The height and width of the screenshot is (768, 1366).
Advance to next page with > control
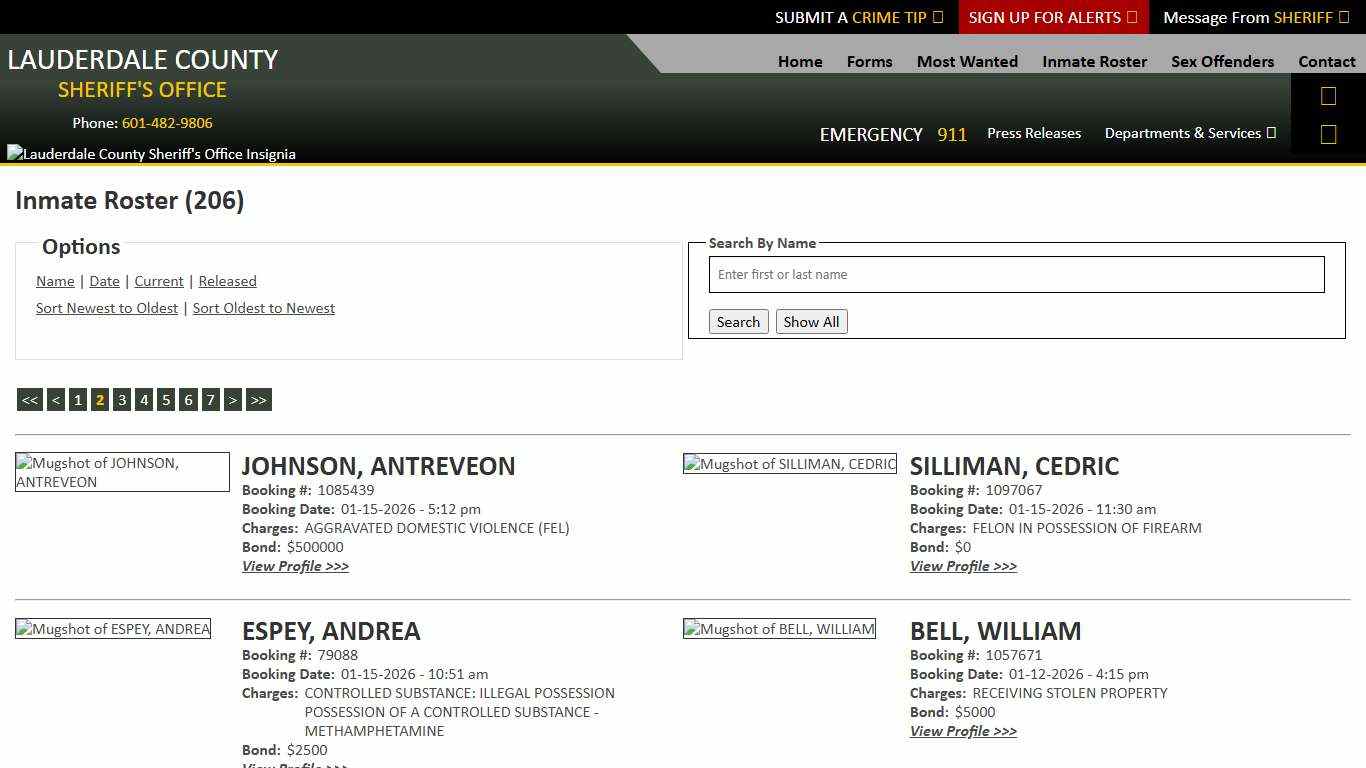point(233,399)
